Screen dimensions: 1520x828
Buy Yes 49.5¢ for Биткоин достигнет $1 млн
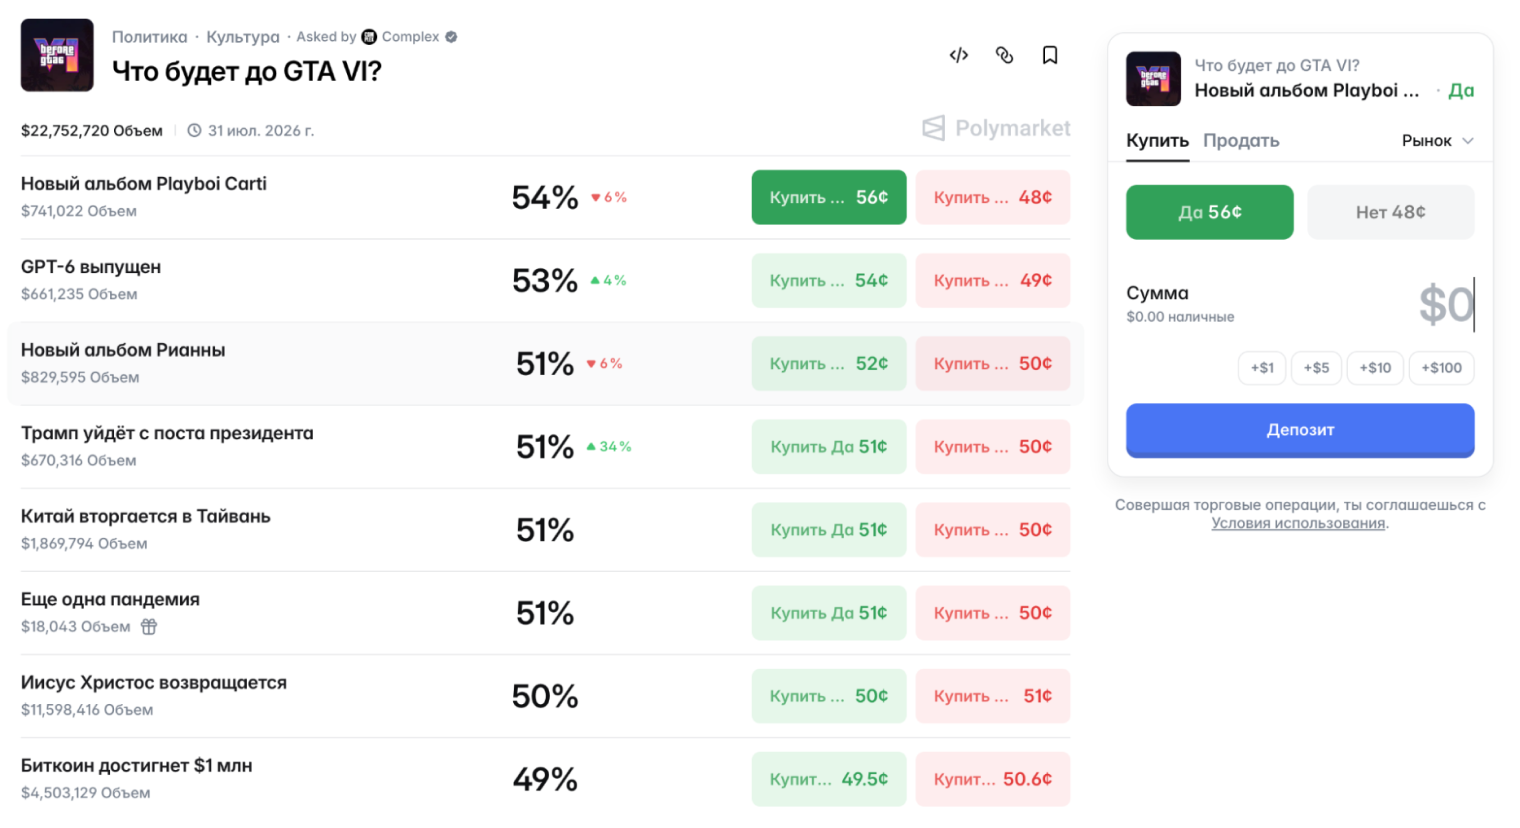pos(829,778)
